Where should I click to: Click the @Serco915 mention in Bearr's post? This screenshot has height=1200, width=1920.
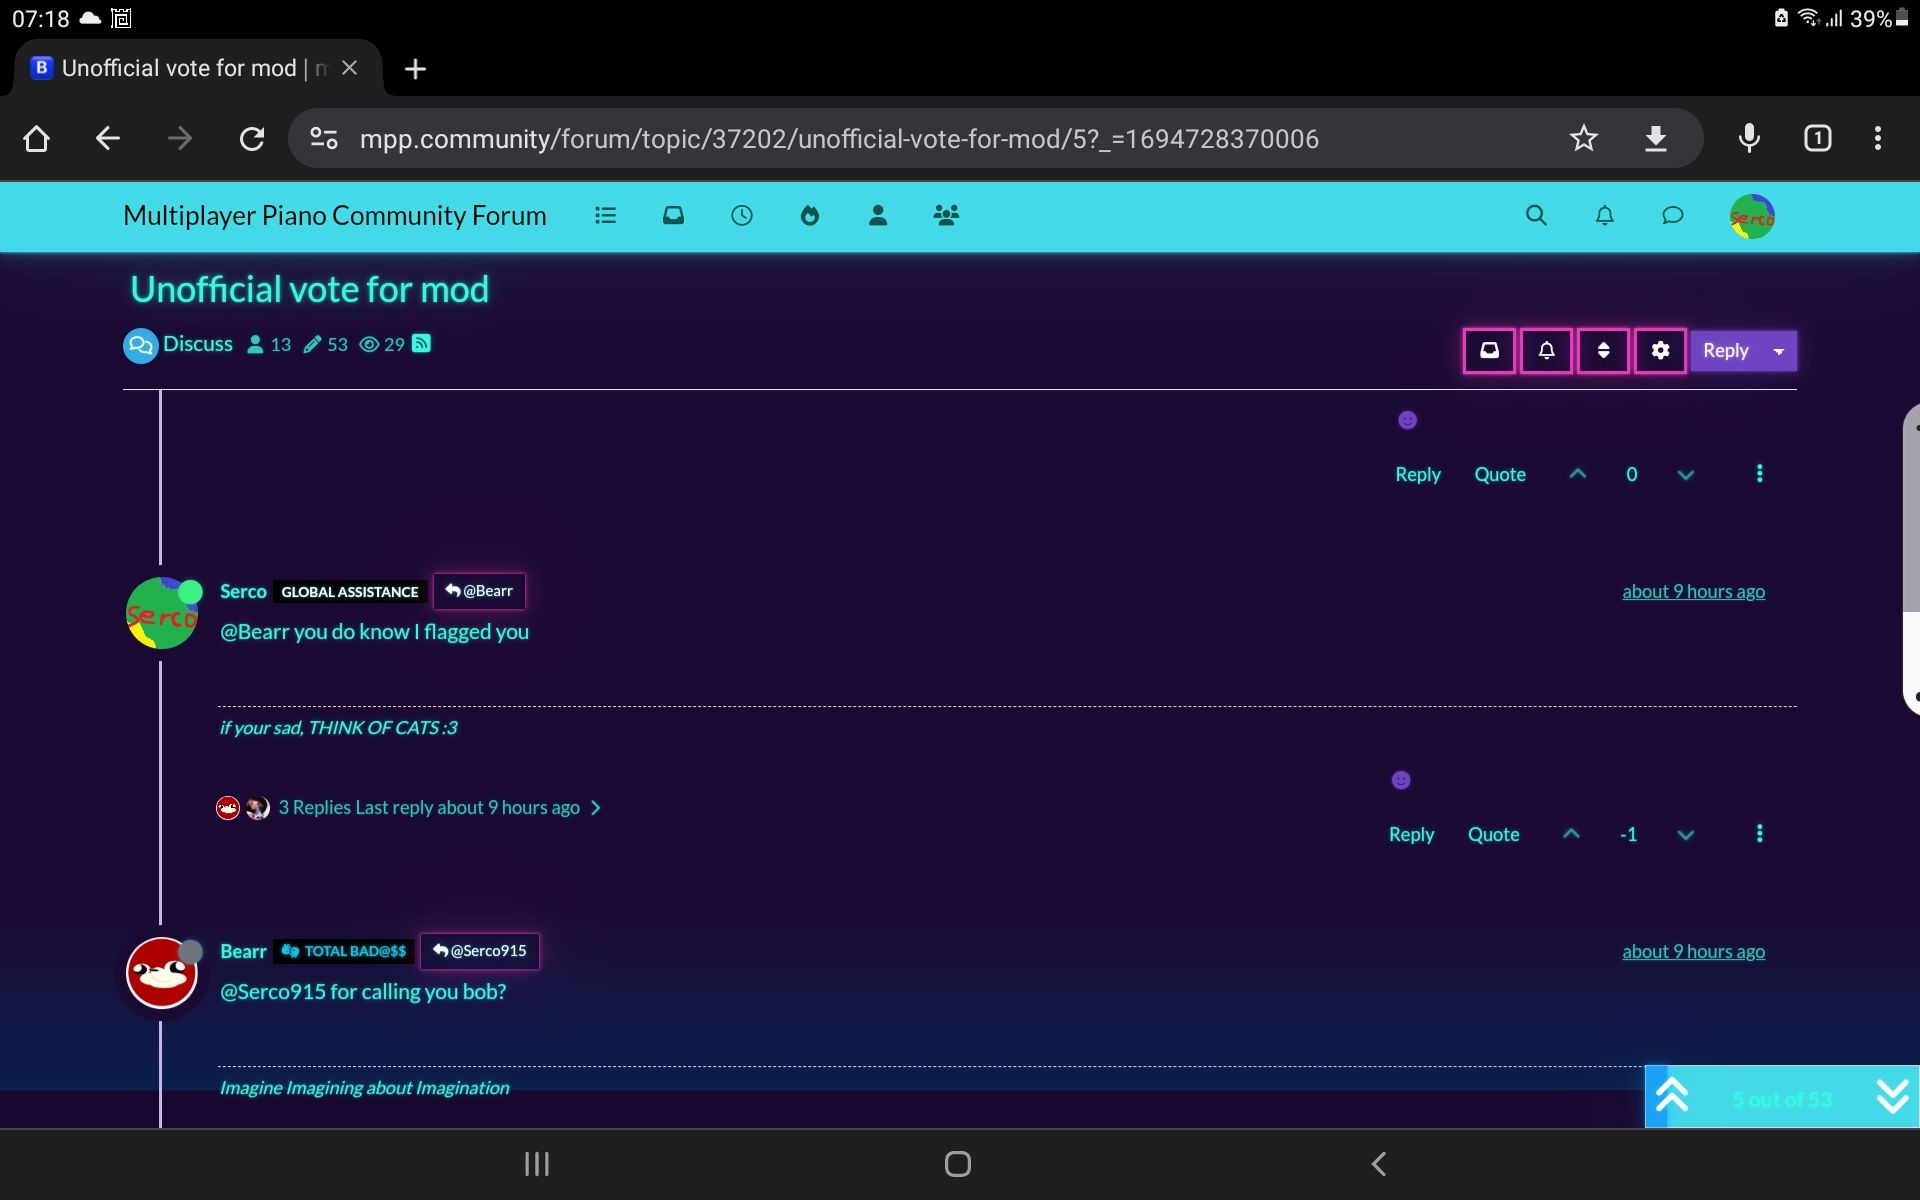pos(273,991)
